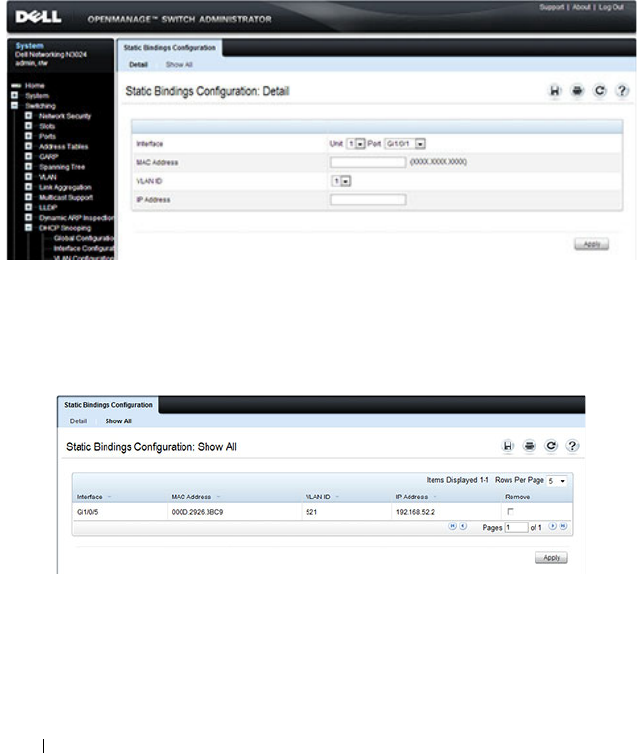Screen dimensions: 641x753
Task: Select the Show All tab in the lower panel
Action: (118, 421)
